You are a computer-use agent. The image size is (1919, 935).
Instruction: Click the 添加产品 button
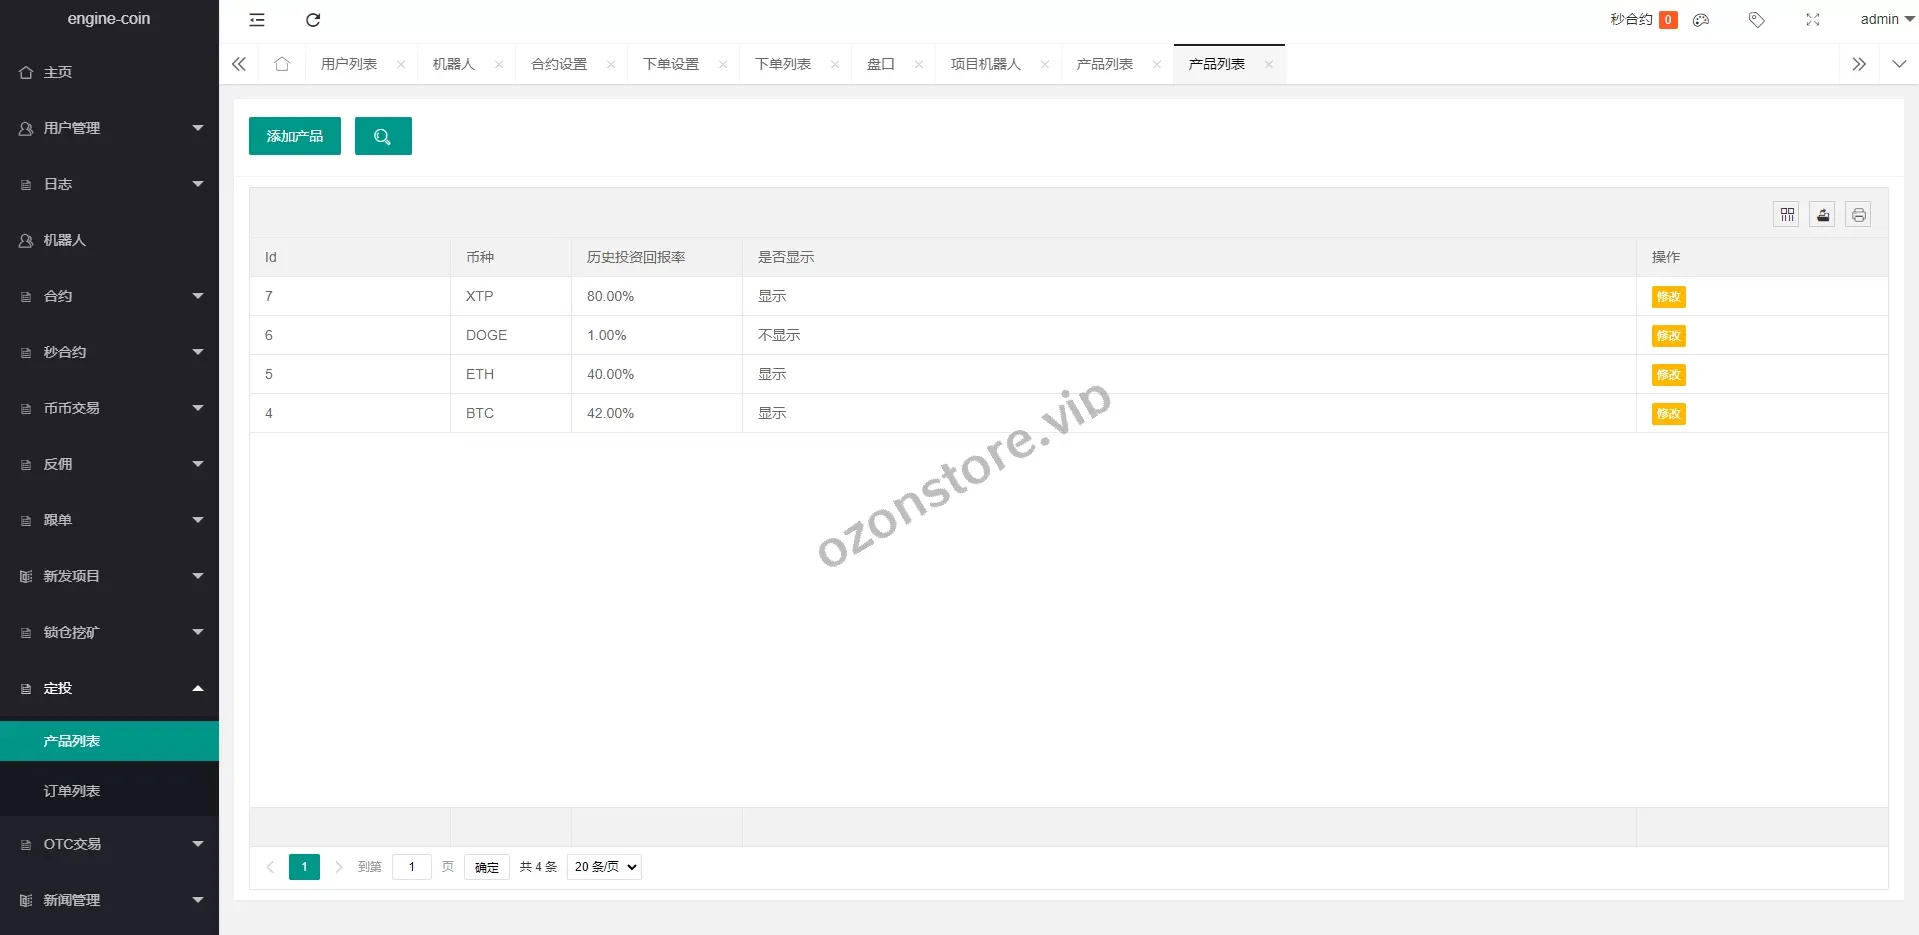[295, 136]
